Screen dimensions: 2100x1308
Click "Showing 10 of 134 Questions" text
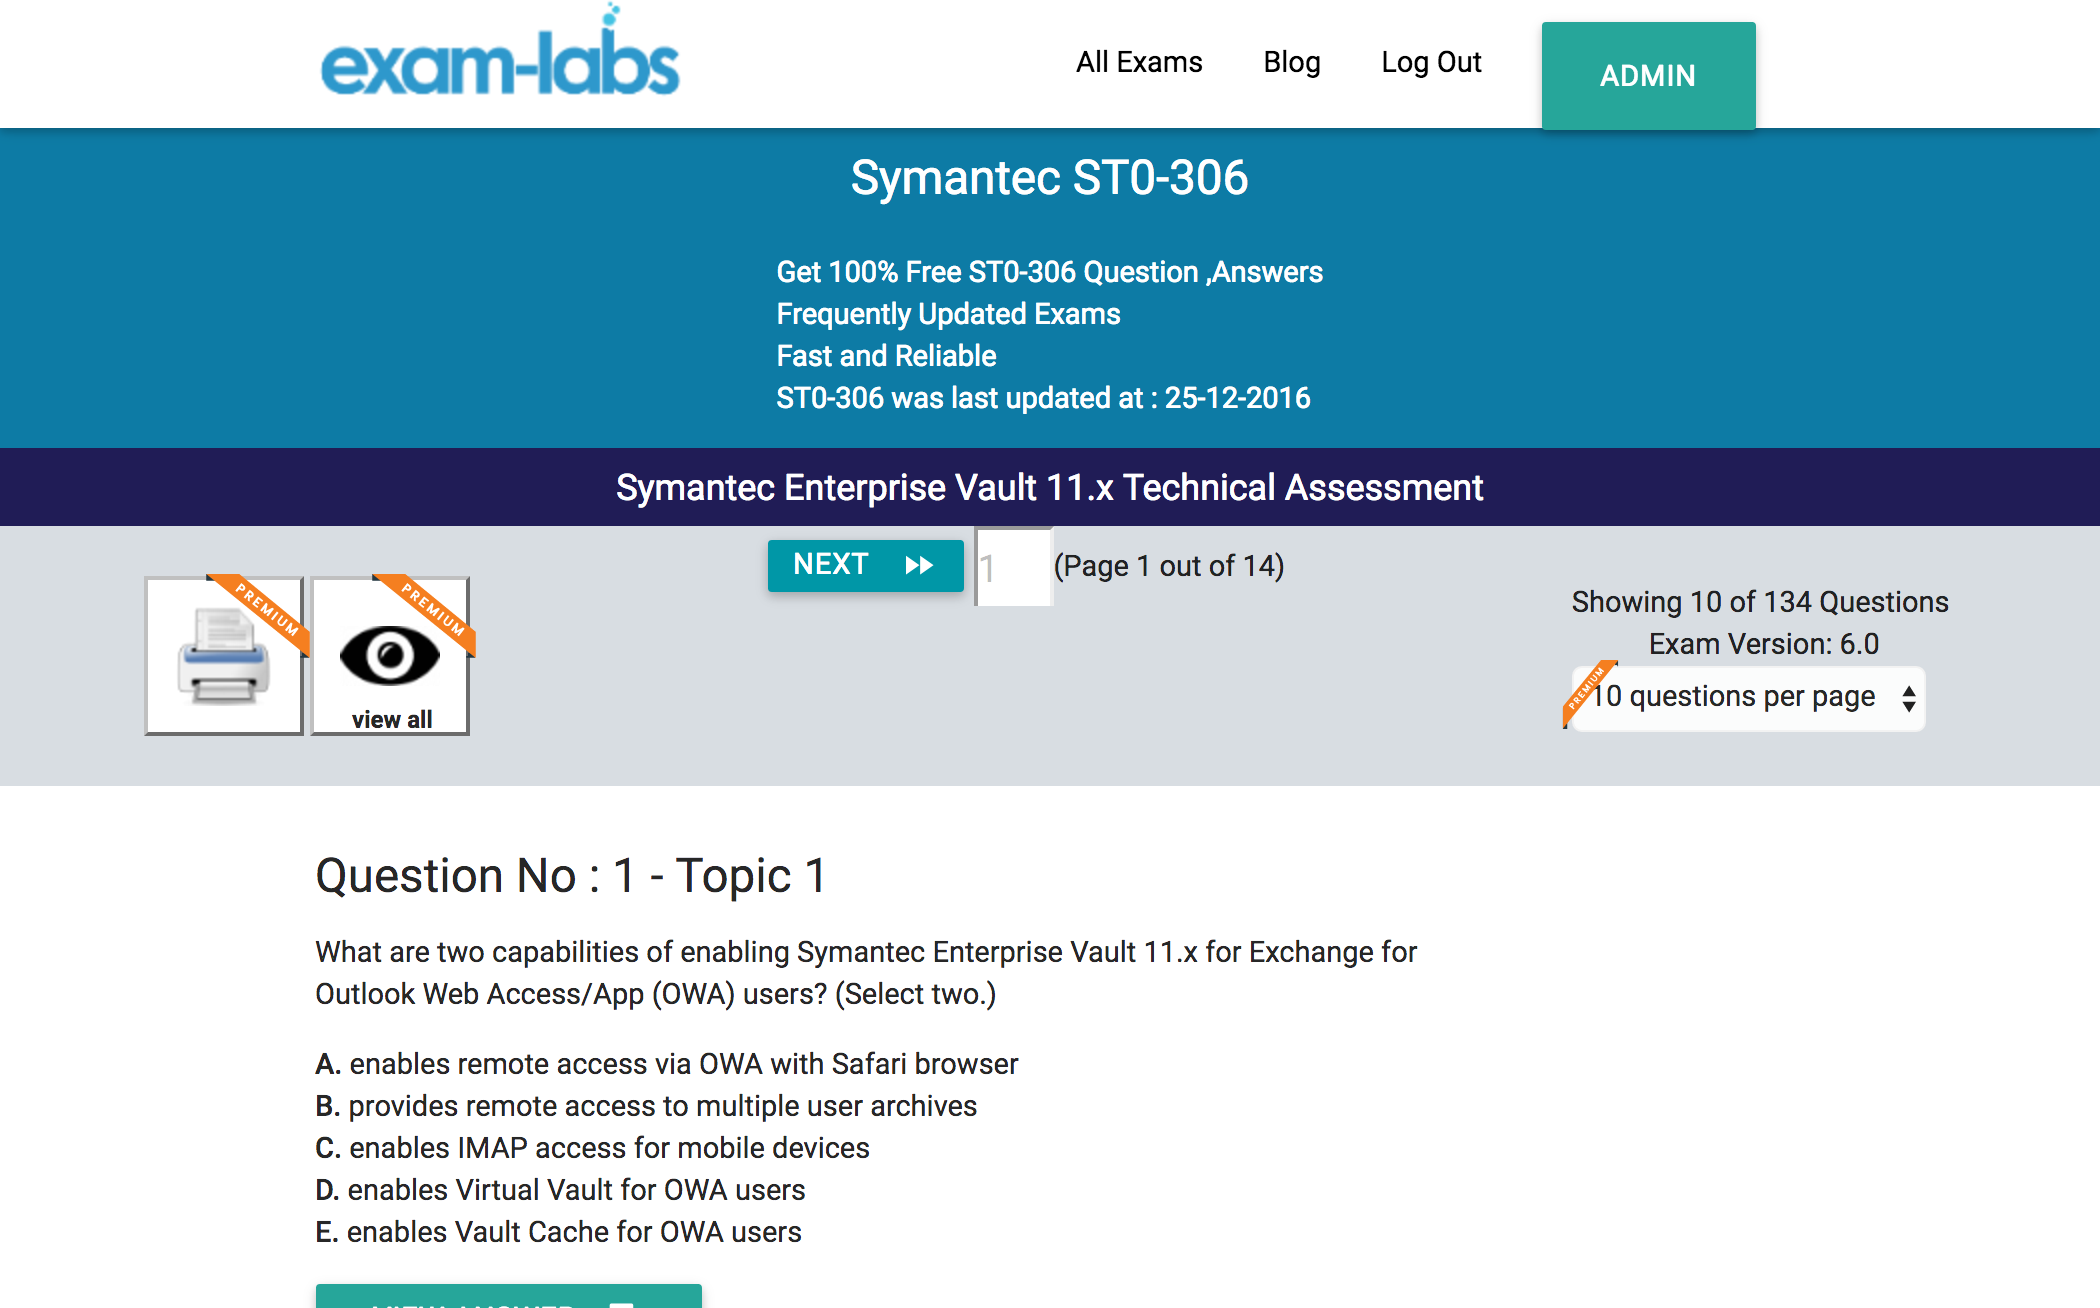(1760, 602)
